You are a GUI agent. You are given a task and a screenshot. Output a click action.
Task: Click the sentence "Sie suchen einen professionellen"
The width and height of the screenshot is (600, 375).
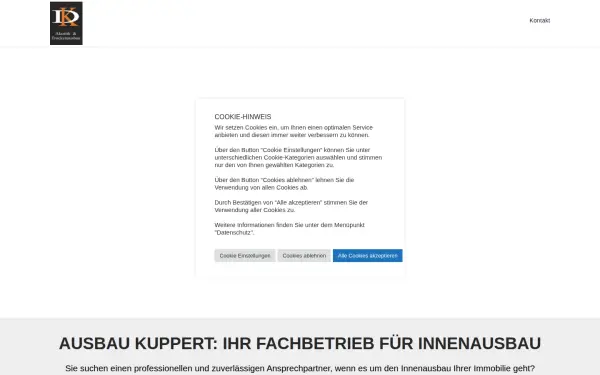click(x=300, y=368)
